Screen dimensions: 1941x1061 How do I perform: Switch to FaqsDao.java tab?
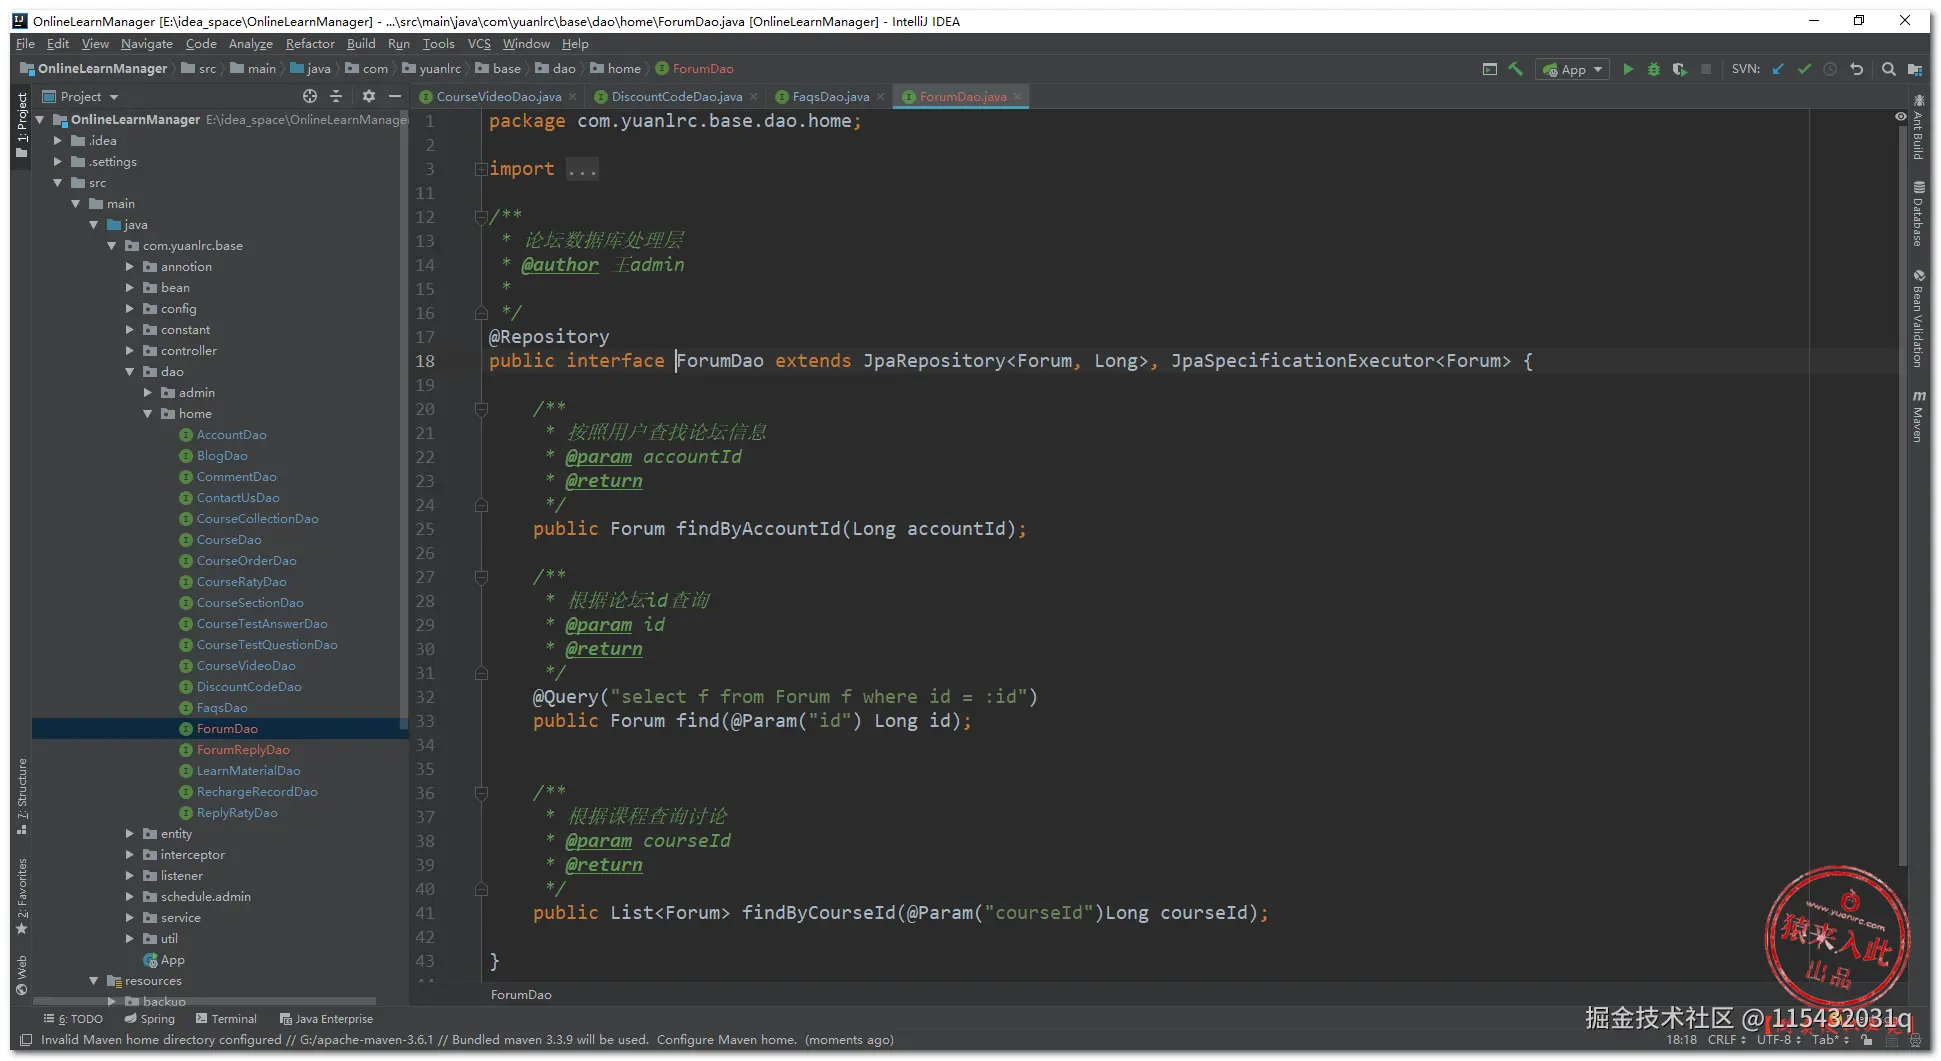(830, 97)
